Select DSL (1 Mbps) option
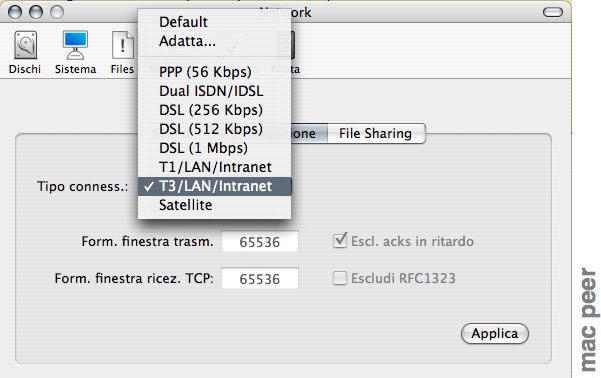The height and width of the screenshot is (378, 601). click(x=214, y=148)
